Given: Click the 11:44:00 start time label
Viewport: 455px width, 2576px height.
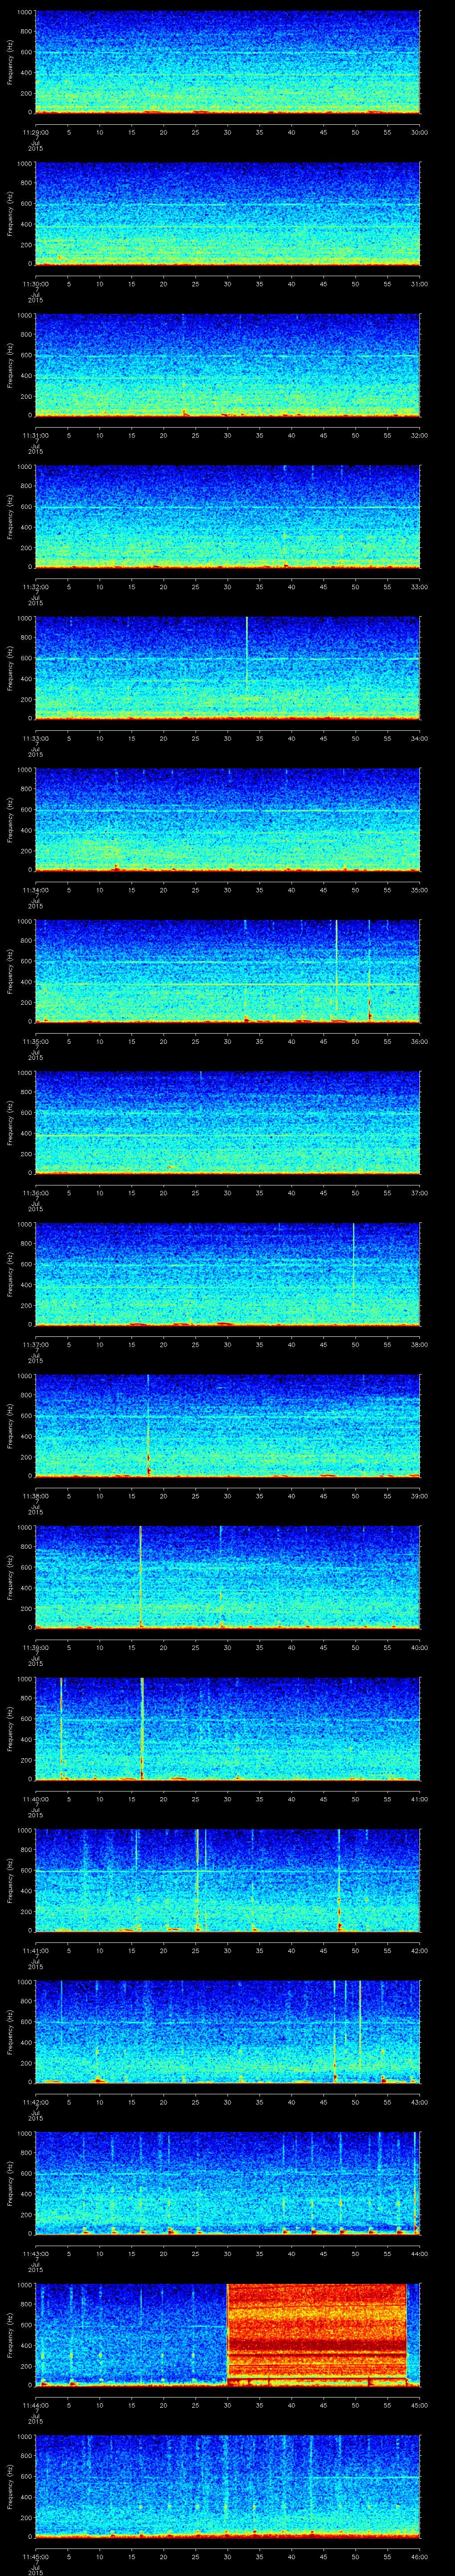Looking at the screenshot, I should tap(35, 2405).
